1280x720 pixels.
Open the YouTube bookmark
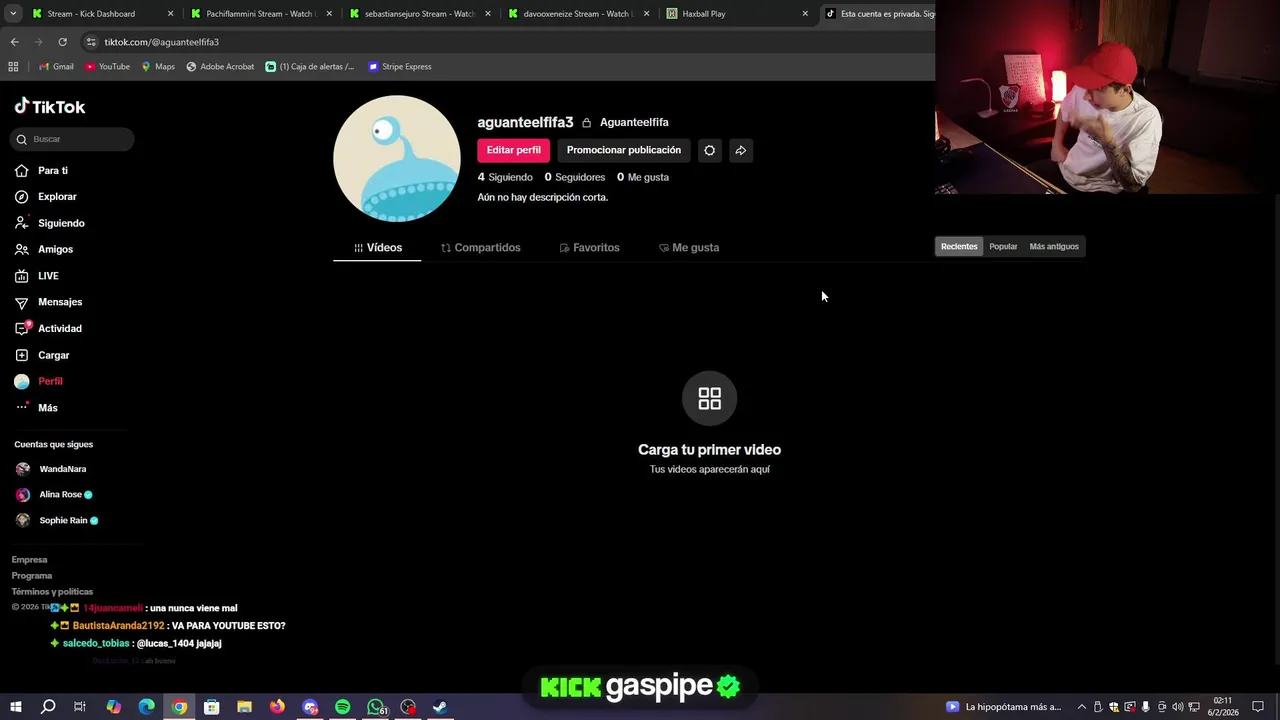tap(107, 67)
